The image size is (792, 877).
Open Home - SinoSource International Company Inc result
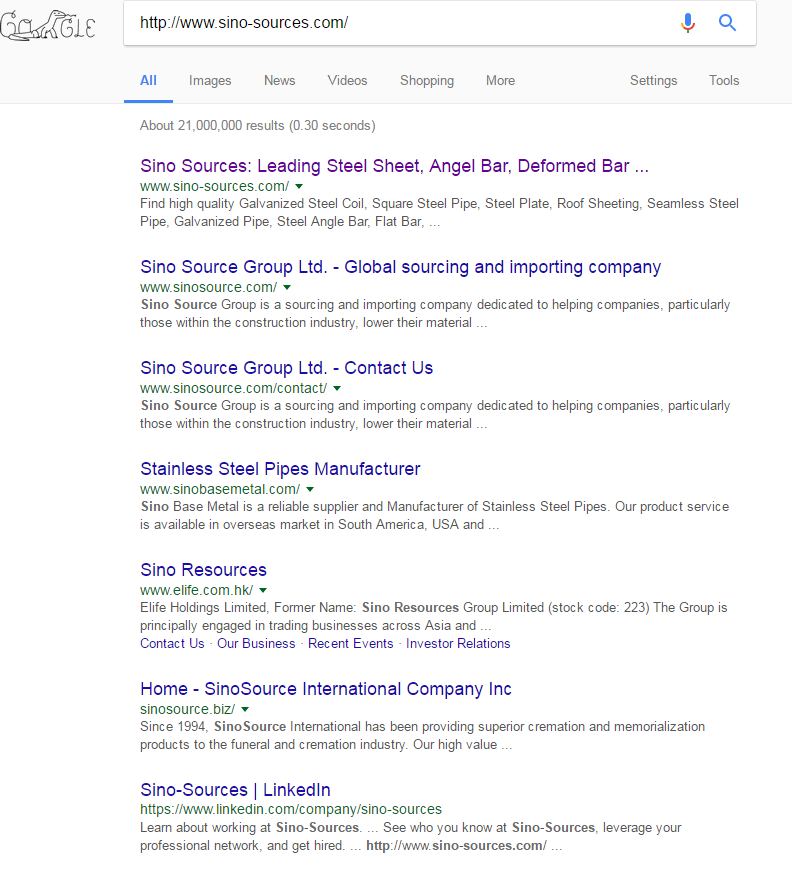[x=326, y=689]
